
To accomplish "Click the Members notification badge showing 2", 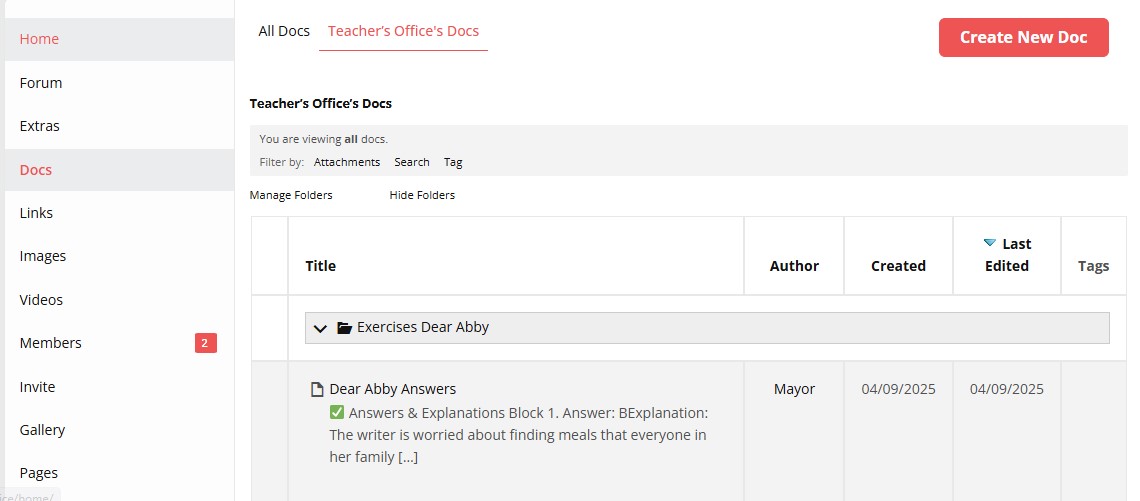I will tap(205, 344).
